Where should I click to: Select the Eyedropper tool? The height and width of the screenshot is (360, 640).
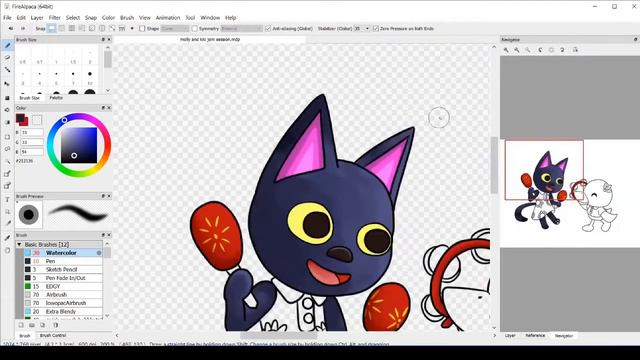click(7, 238)
